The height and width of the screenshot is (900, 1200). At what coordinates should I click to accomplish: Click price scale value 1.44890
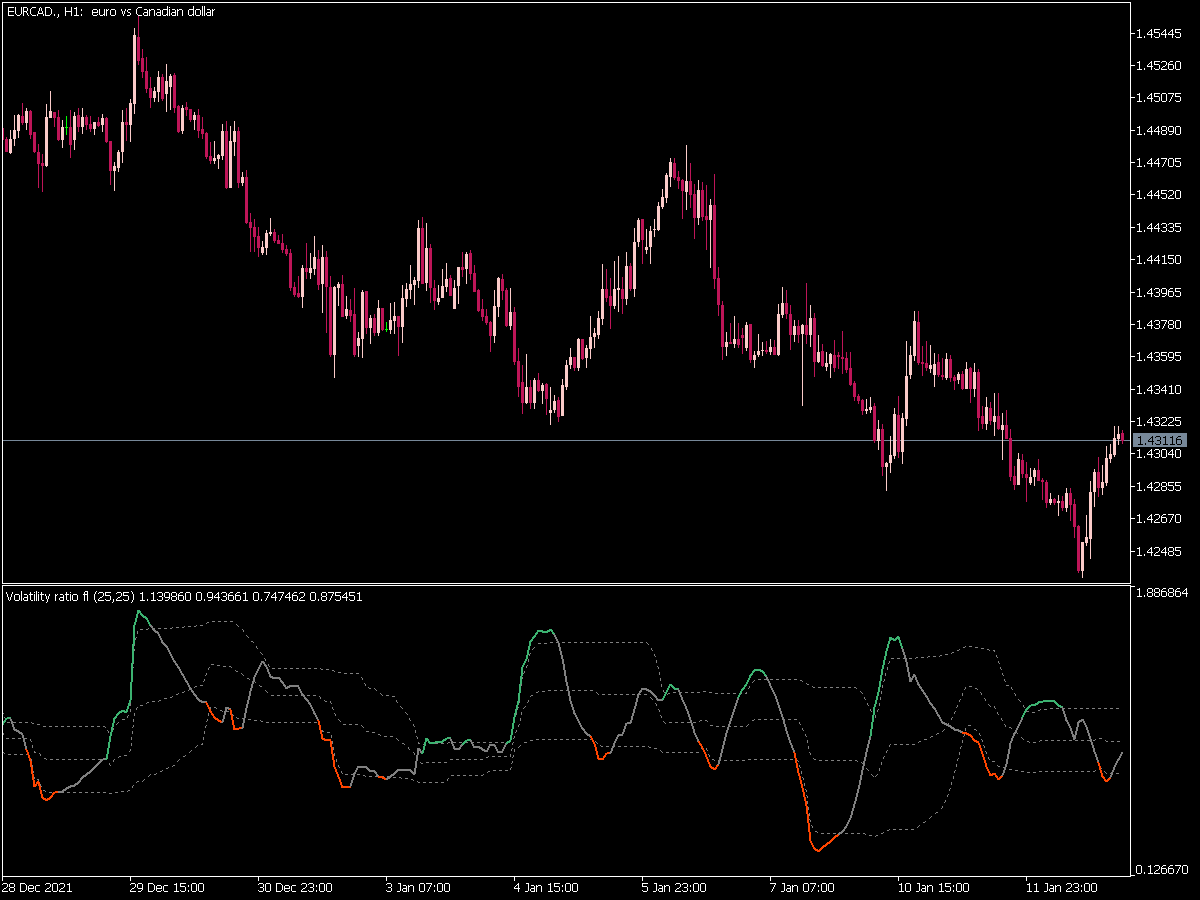coord(1161,131)
